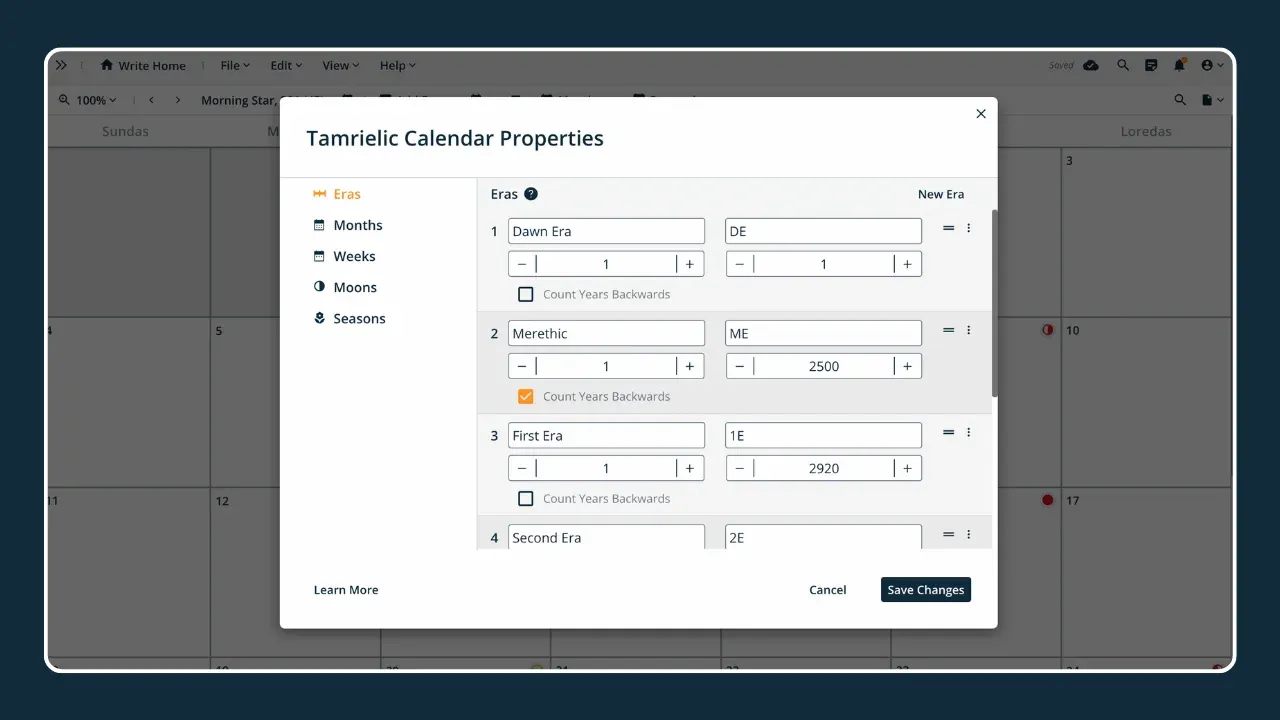Open the File dropdown menu
This screenshot has height=720, width=1280.
point(235,66)
